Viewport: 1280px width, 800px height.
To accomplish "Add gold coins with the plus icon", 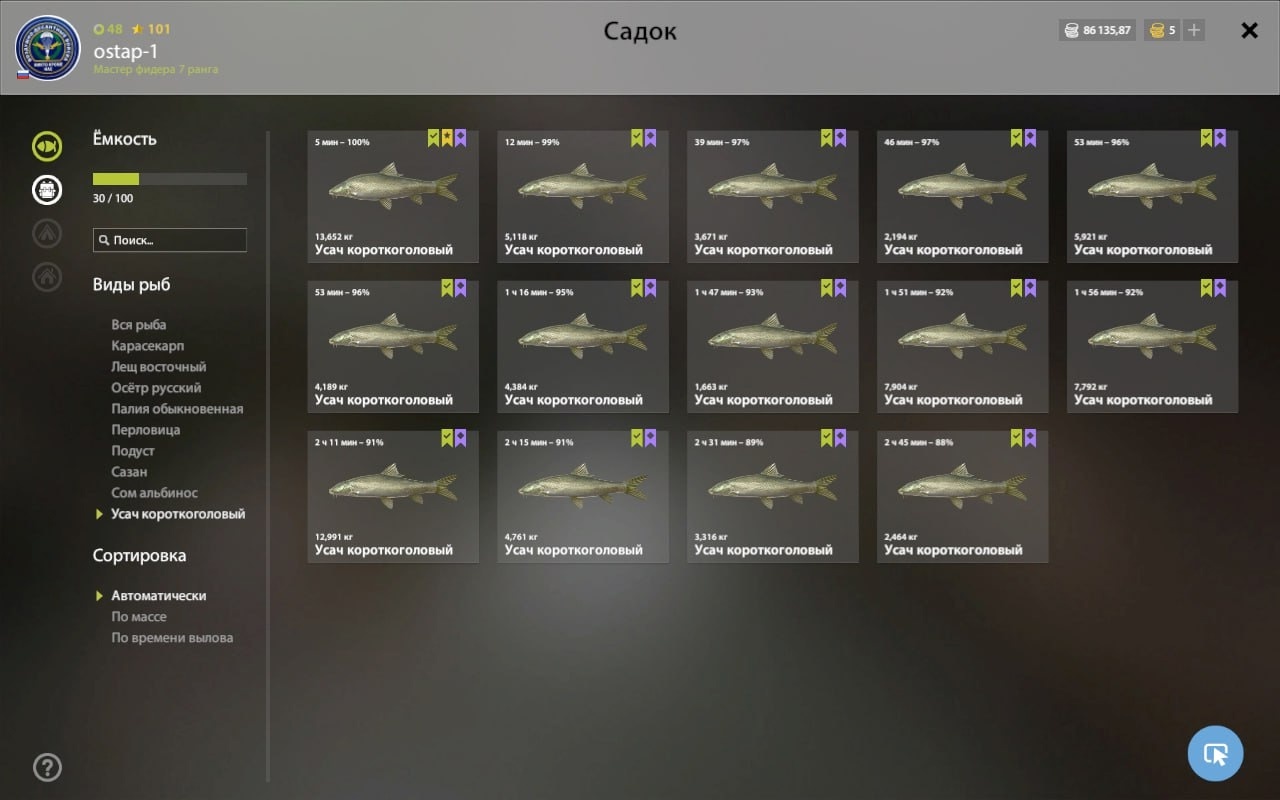I will pyautogui.click(x=1193, y=30).
